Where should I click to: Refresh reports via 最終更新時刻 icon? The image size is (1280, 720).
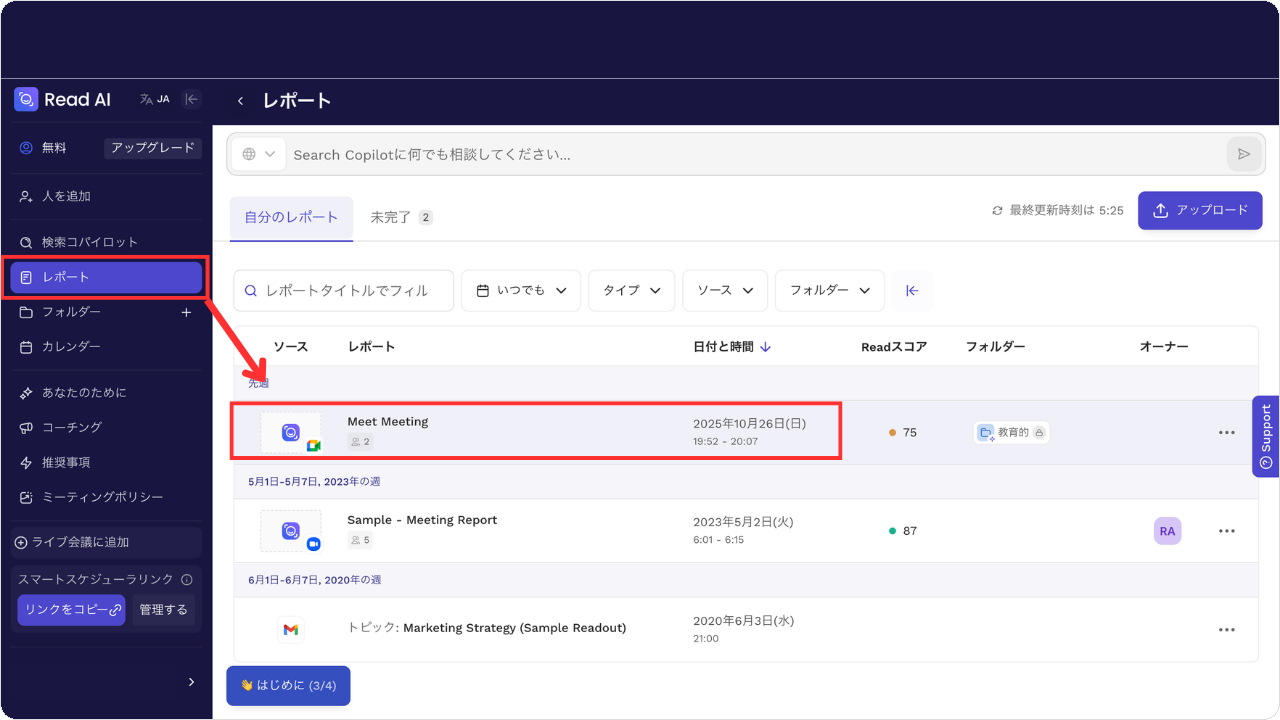(x=997, y=211)
